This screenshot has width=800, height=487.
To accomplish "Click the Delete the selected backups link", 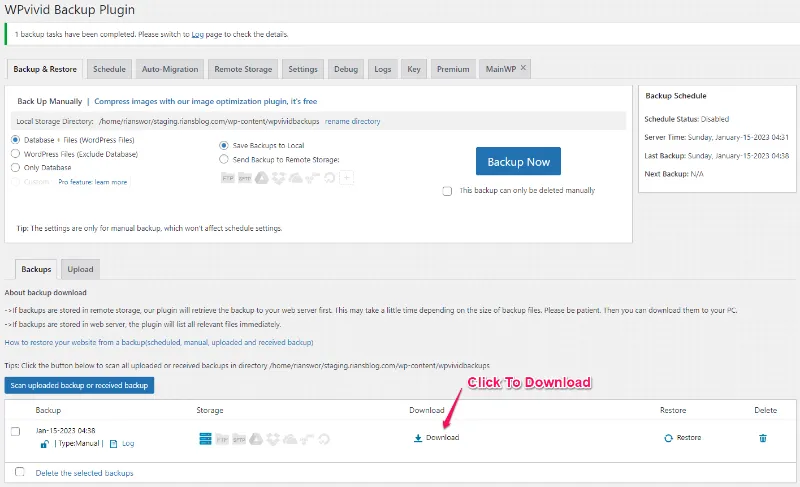I will point(84,473).
